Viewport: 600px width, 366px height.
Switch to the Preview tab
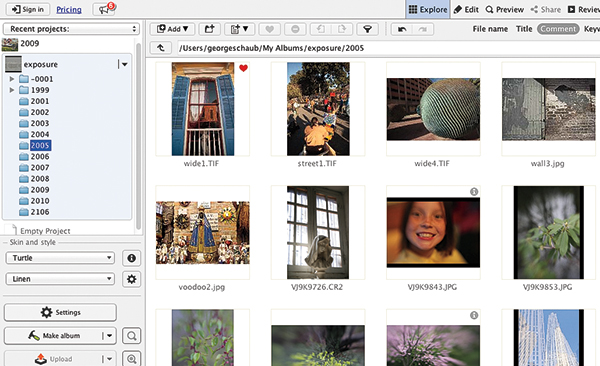pyautogui.click(x=505, y=9)
